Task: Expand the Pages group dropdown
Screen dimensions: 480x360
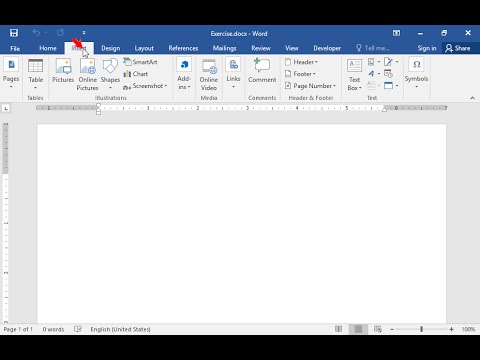Action: (11, 73)
